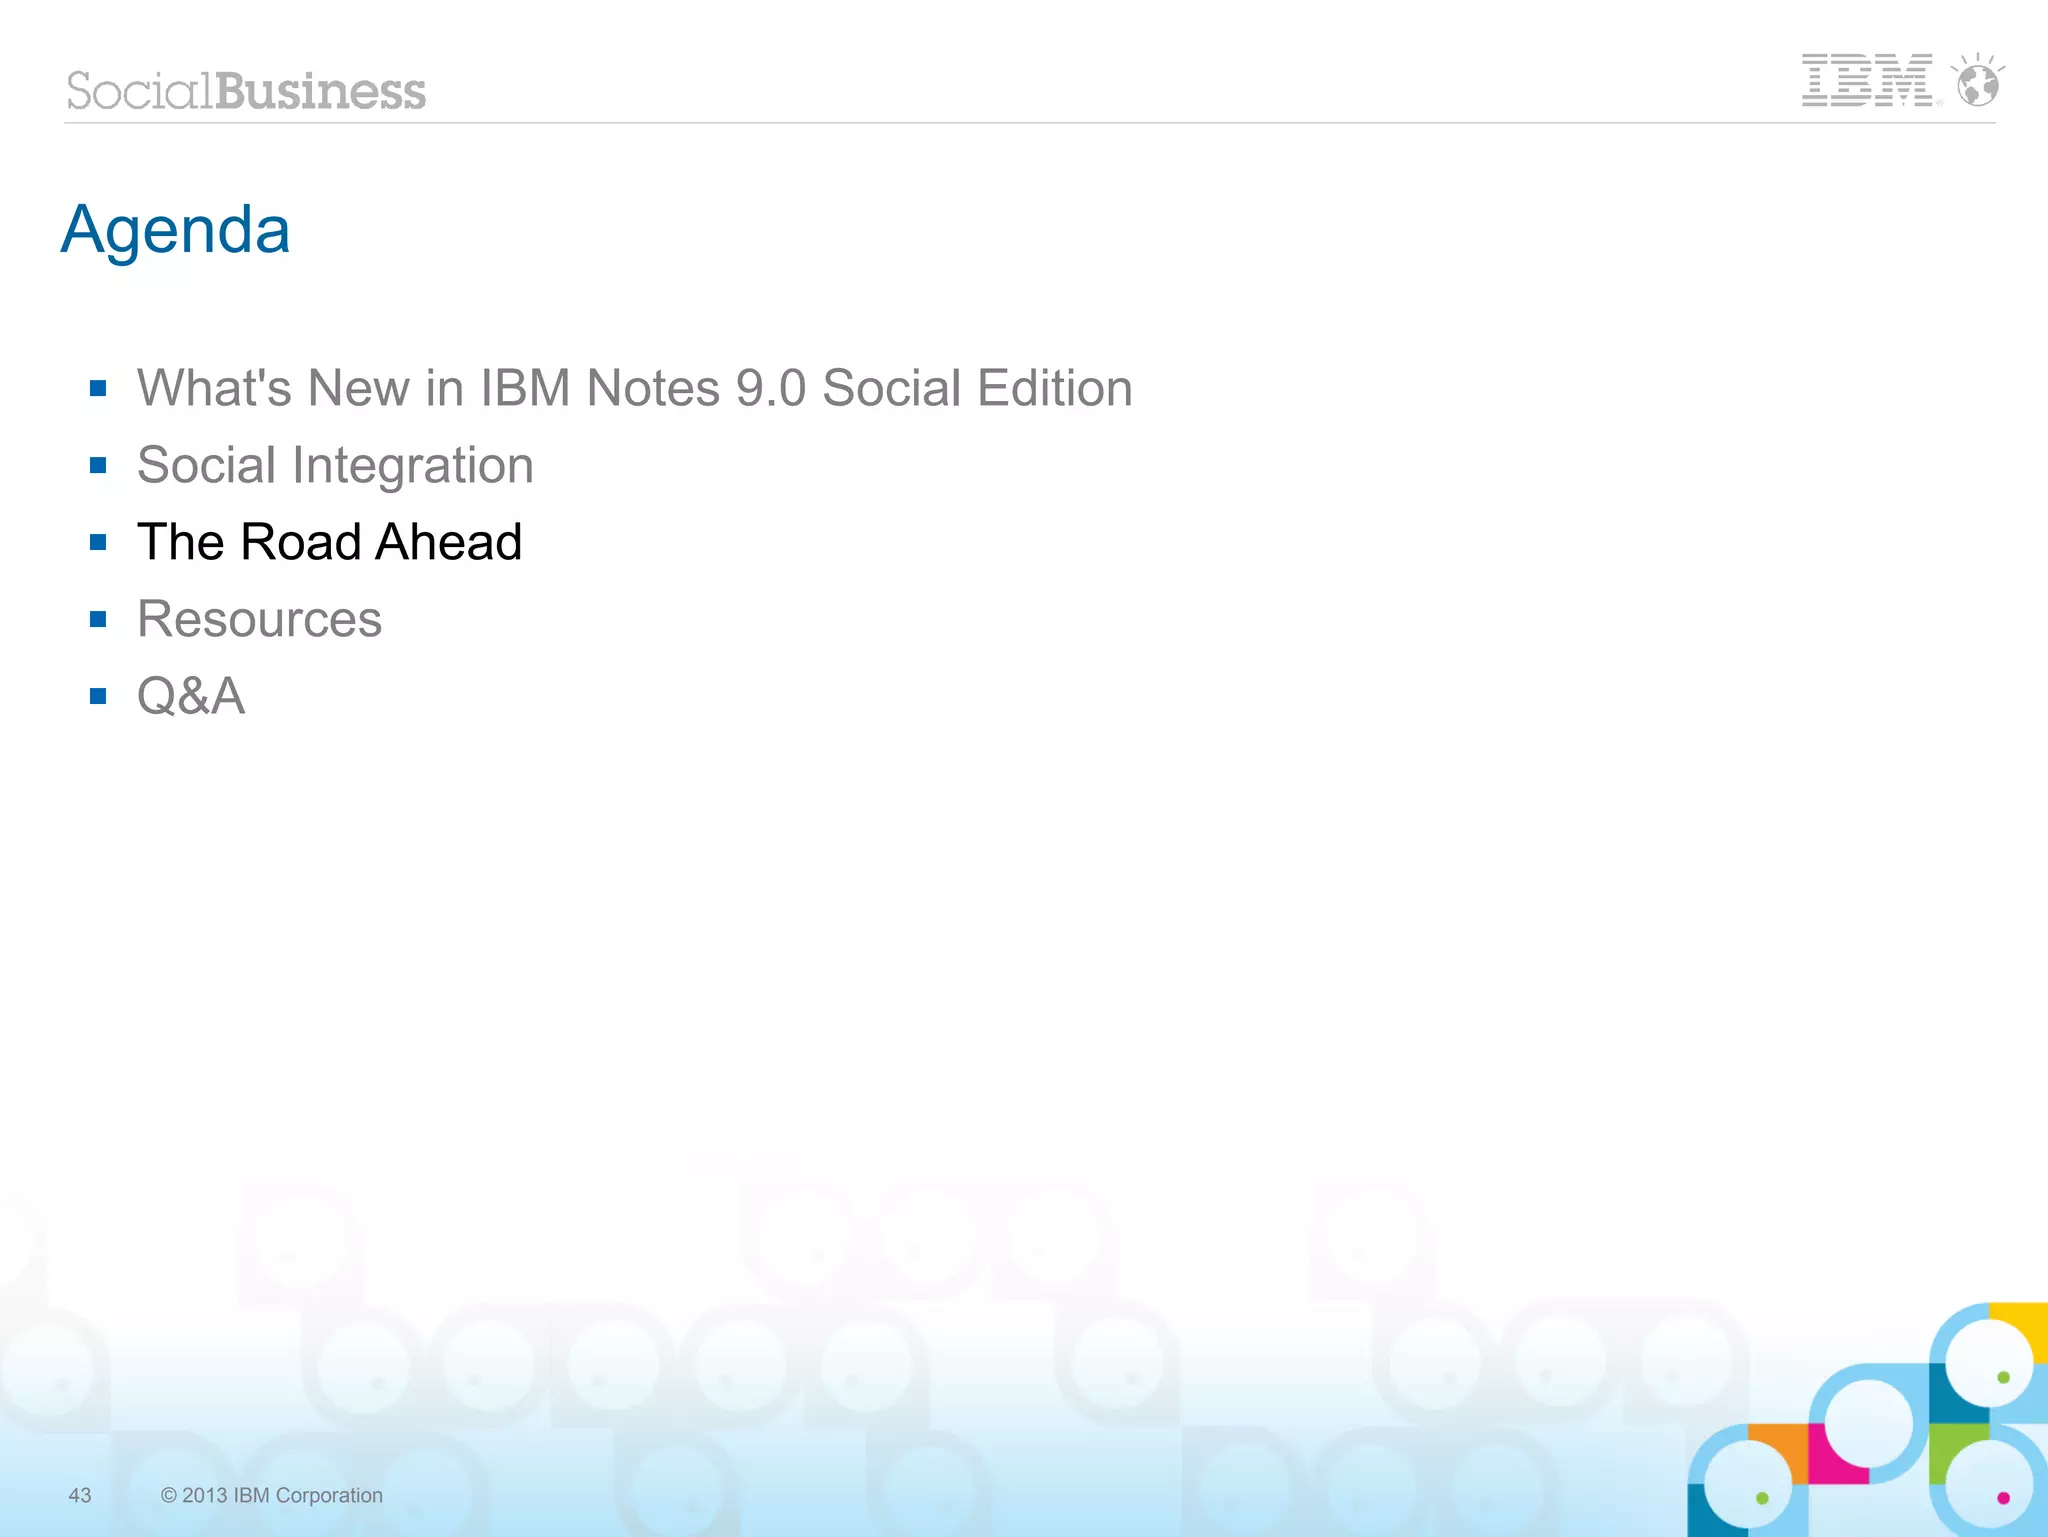Select the Agenda slide title
The height and width of the screenshot is (1537, 2048).
[176, 230]
